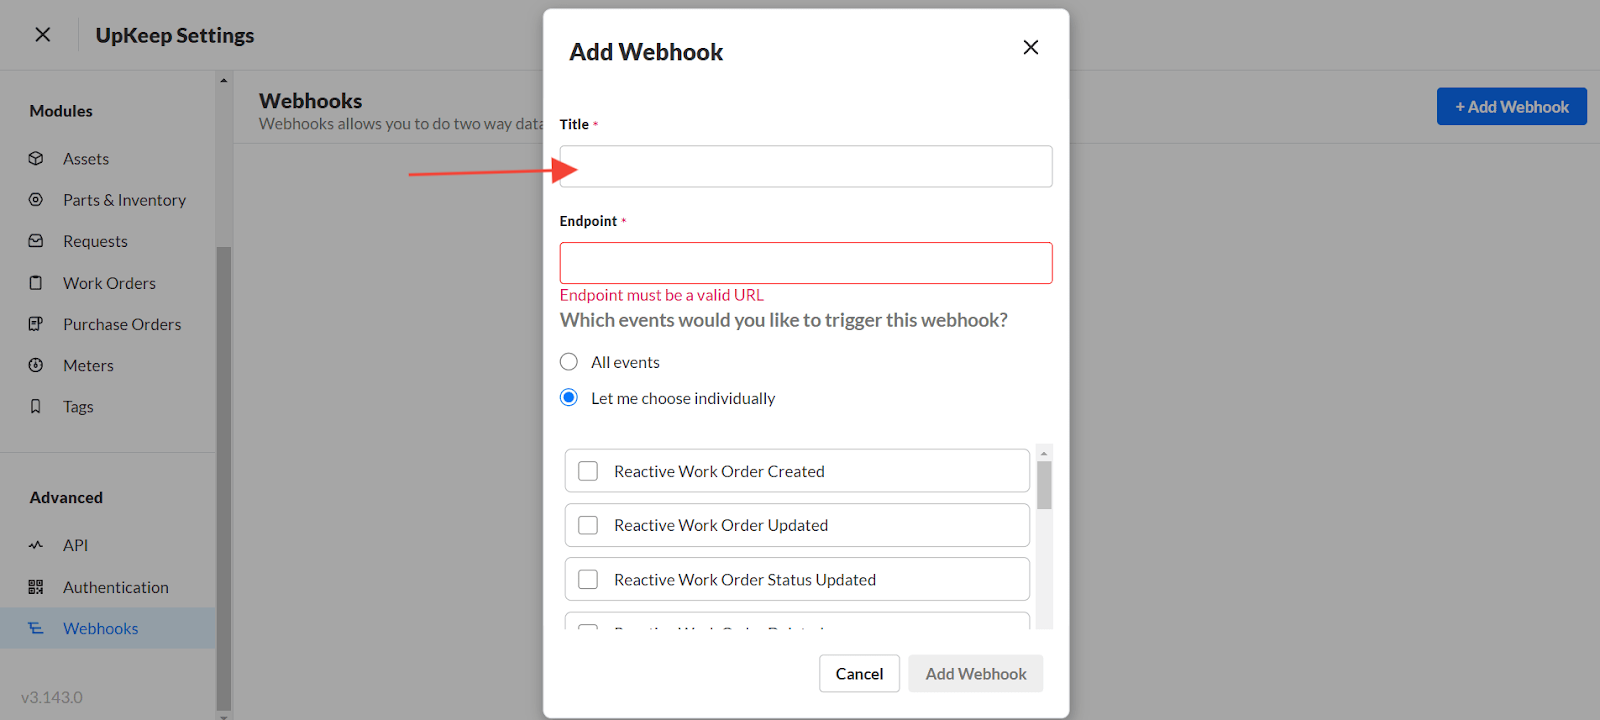Click the Webhooks tree icon
This screenshot has height=720, width=1600.
pos(36,628)
